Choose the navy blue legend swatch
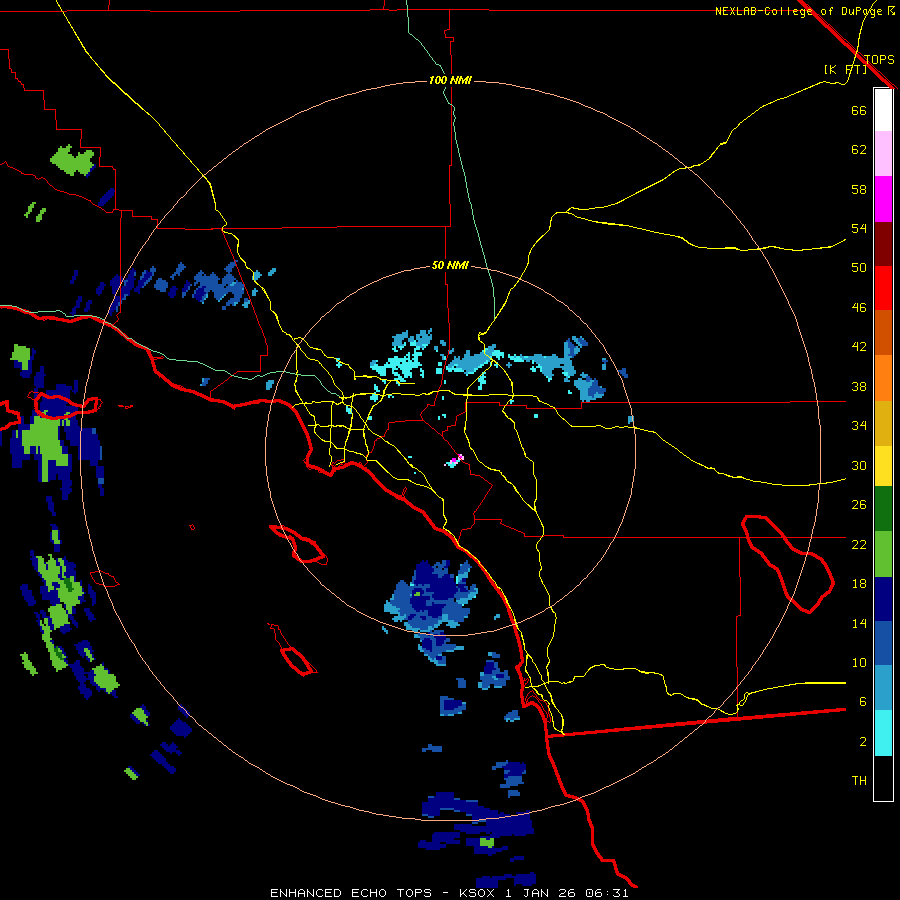 [883, 599]
